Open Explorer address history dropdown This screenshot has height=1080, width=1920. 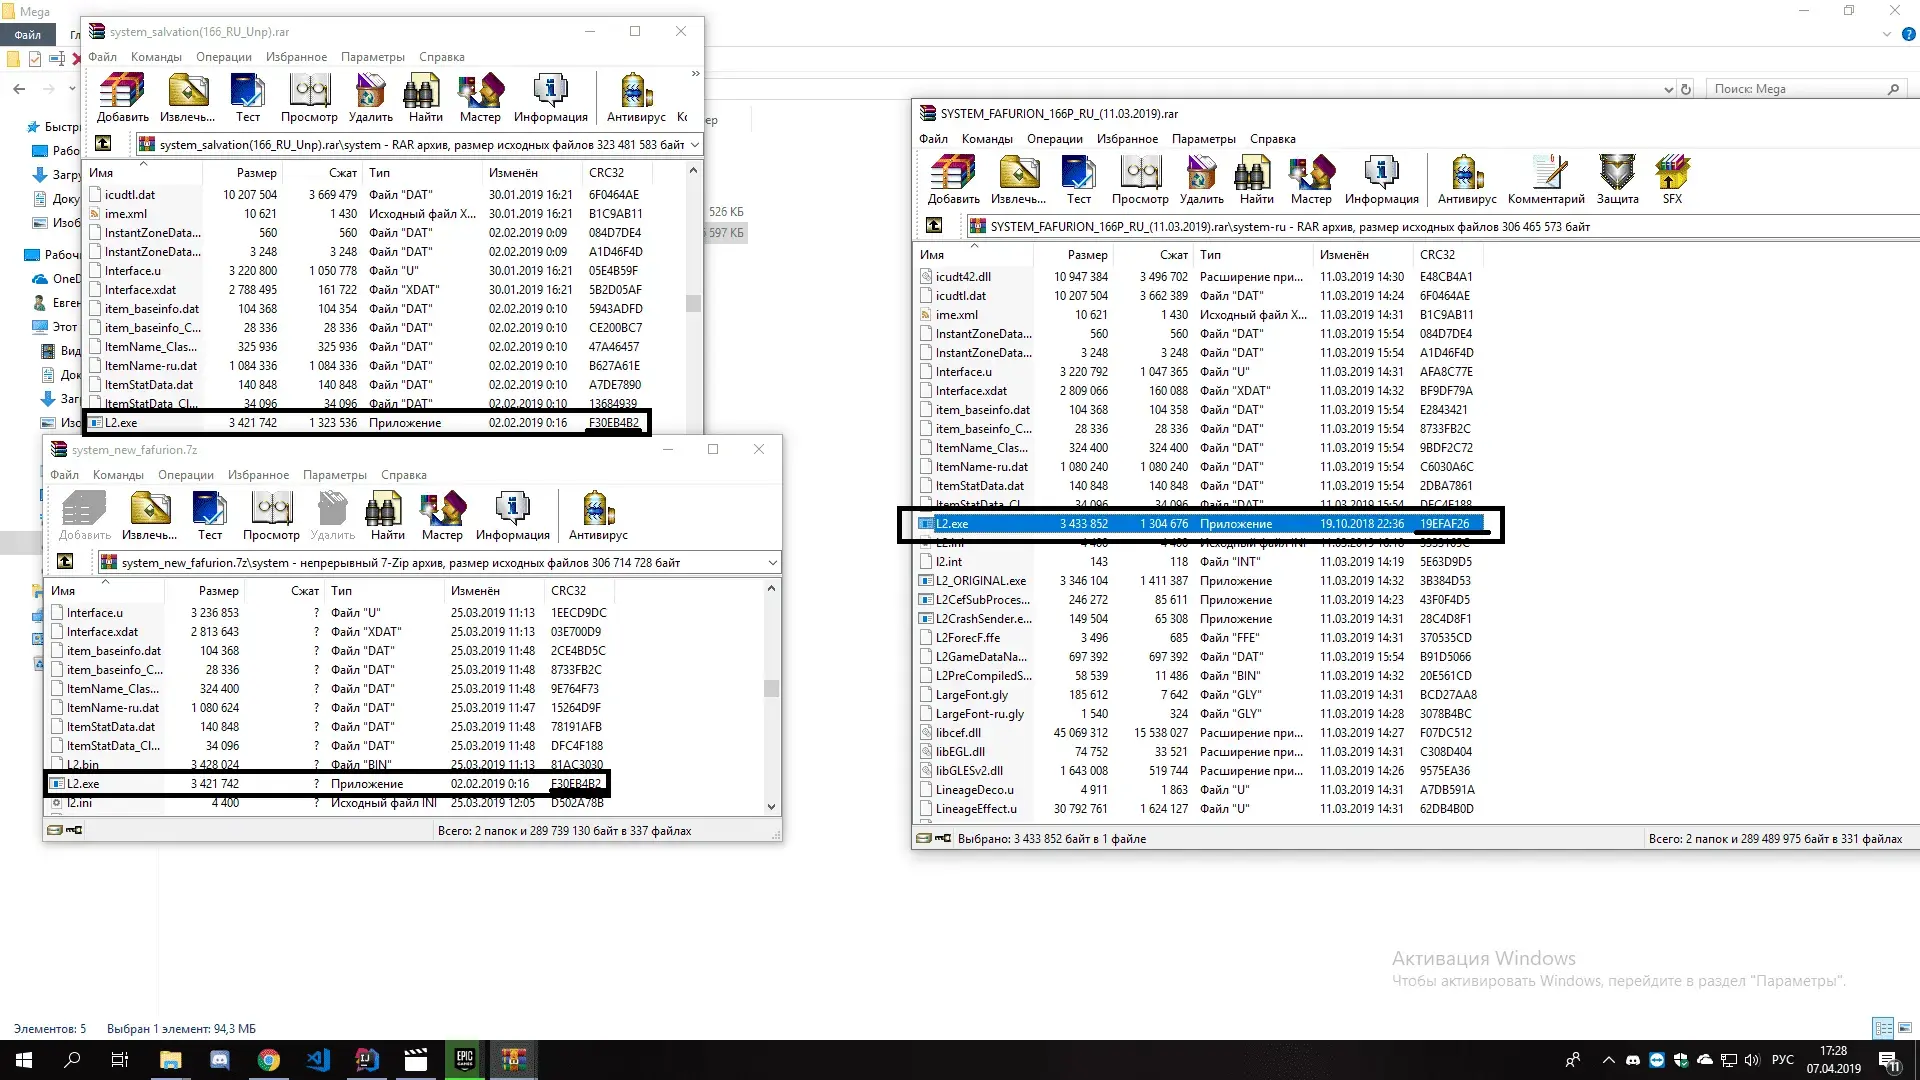(x=1668, y=89)
